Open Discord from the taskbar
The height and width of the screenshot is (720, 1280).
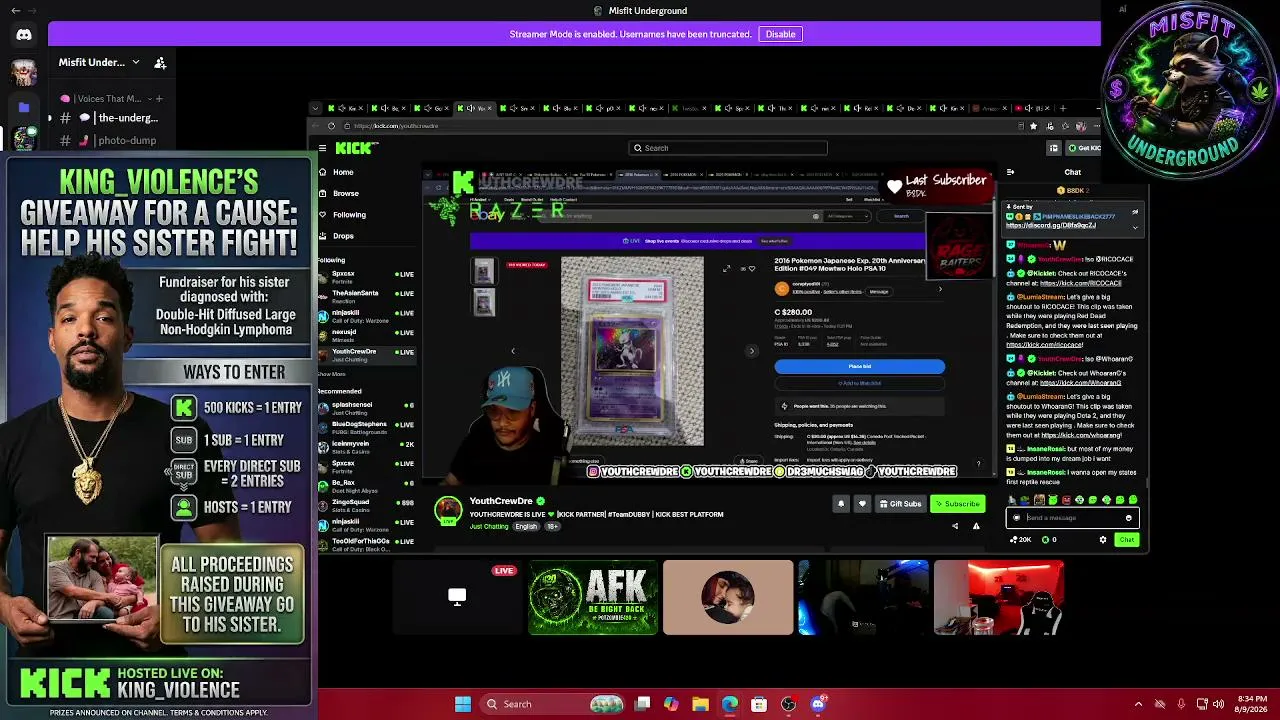click(x=818, y=704)
